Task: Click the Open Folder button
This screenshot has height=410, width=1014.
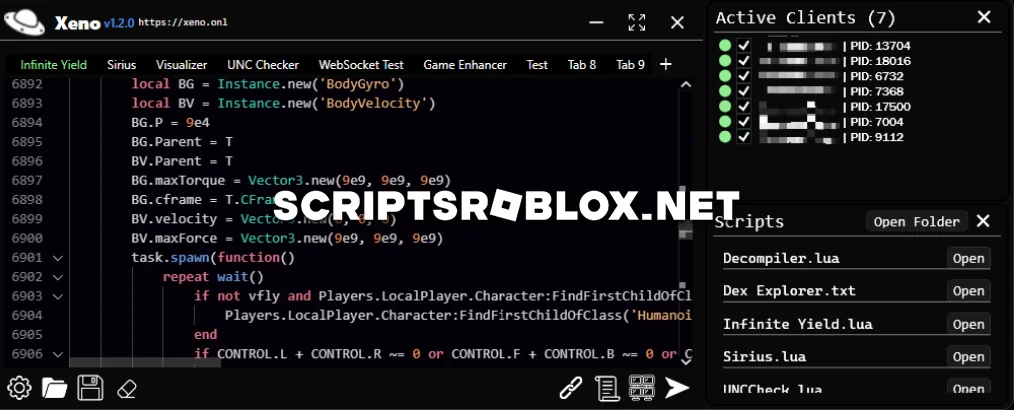Action: coord(916,222)
